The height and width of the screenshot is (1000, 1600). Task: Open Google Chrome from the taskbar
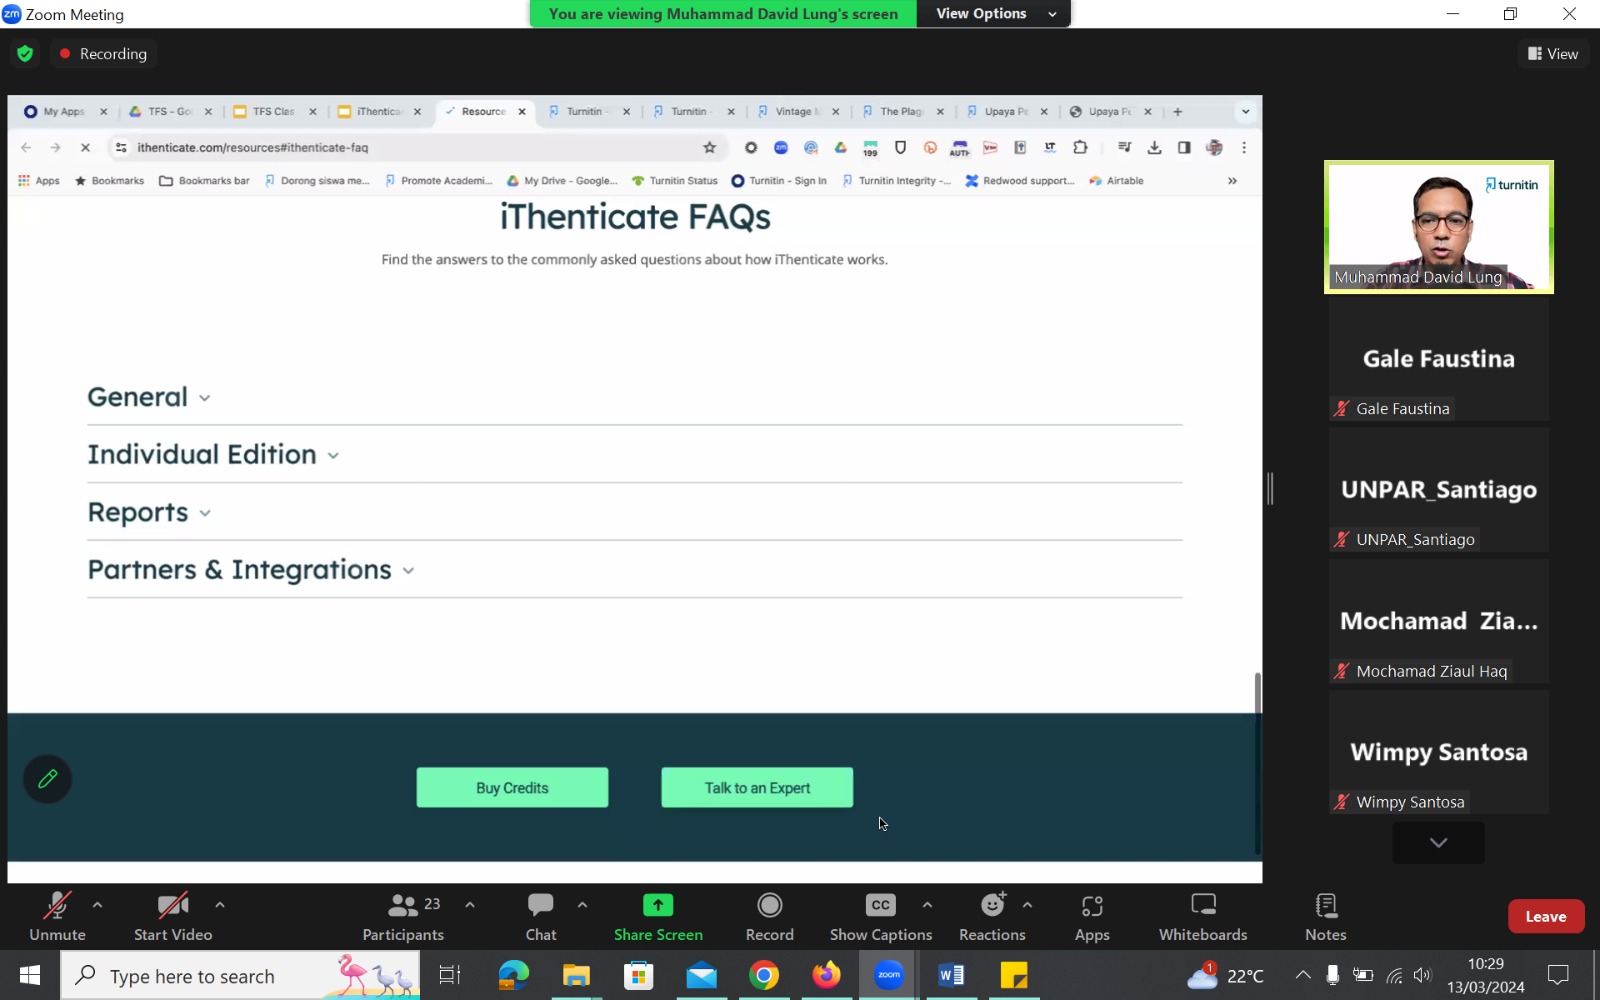pyautogui.click(x=764, y=975)
